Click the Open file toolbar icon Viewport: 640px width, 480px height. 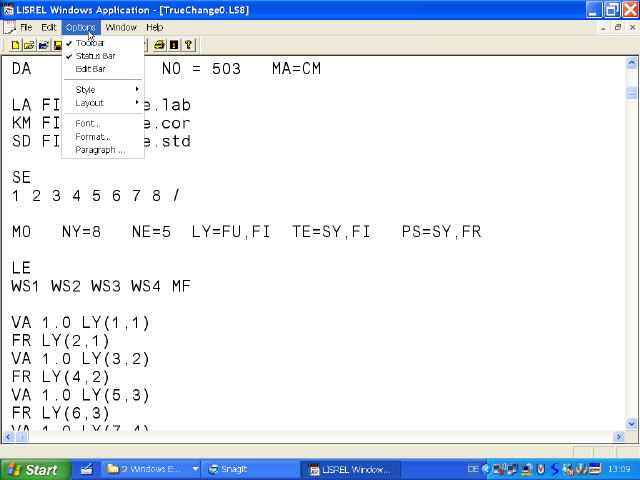[x=29, y=45]
